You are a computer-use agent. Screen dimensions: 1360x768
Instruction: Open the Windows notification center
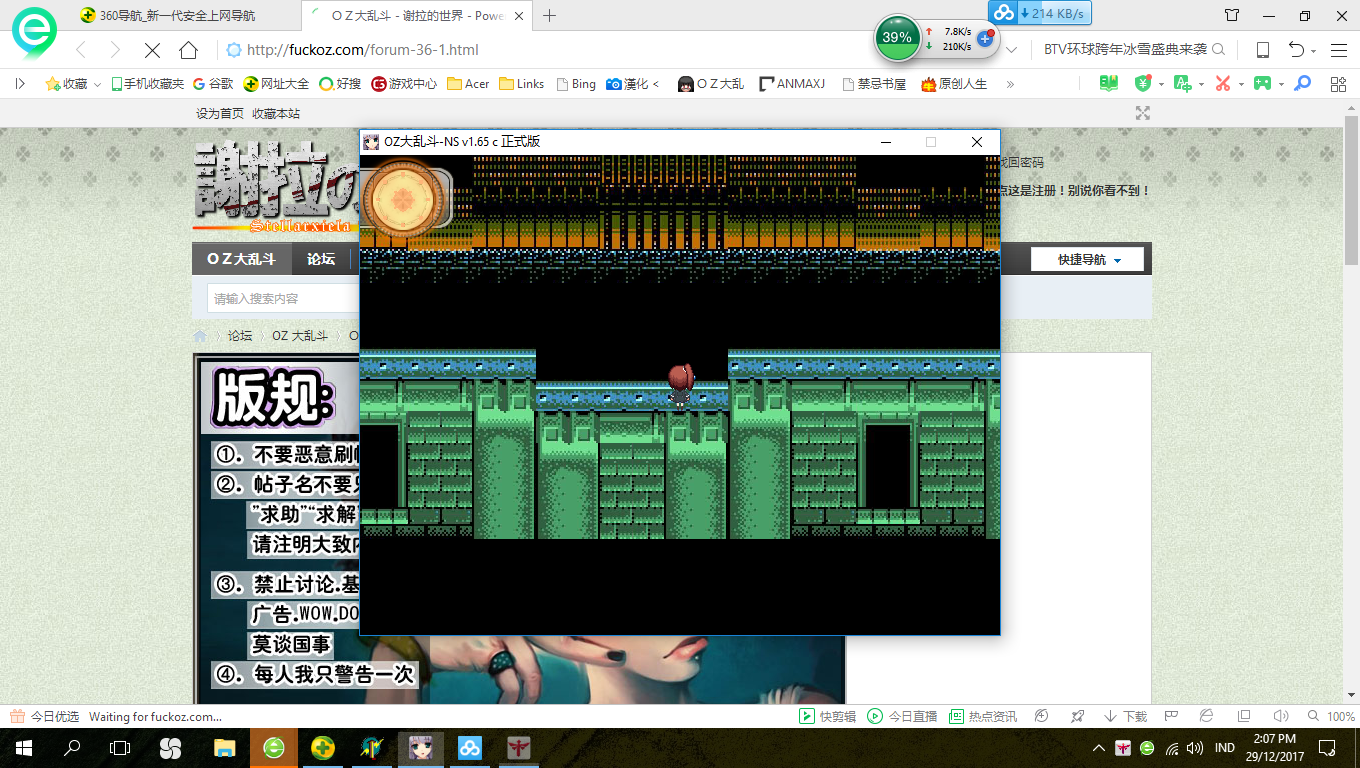coord(1327,747)
